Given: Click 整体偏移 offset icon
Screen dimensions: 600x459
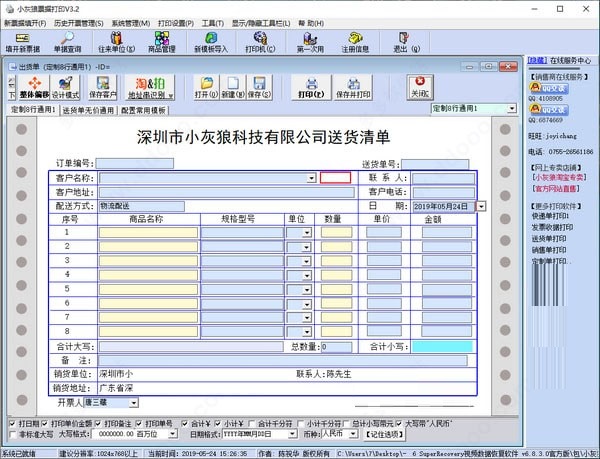Looking at the screenshot, I should [34, 87].
